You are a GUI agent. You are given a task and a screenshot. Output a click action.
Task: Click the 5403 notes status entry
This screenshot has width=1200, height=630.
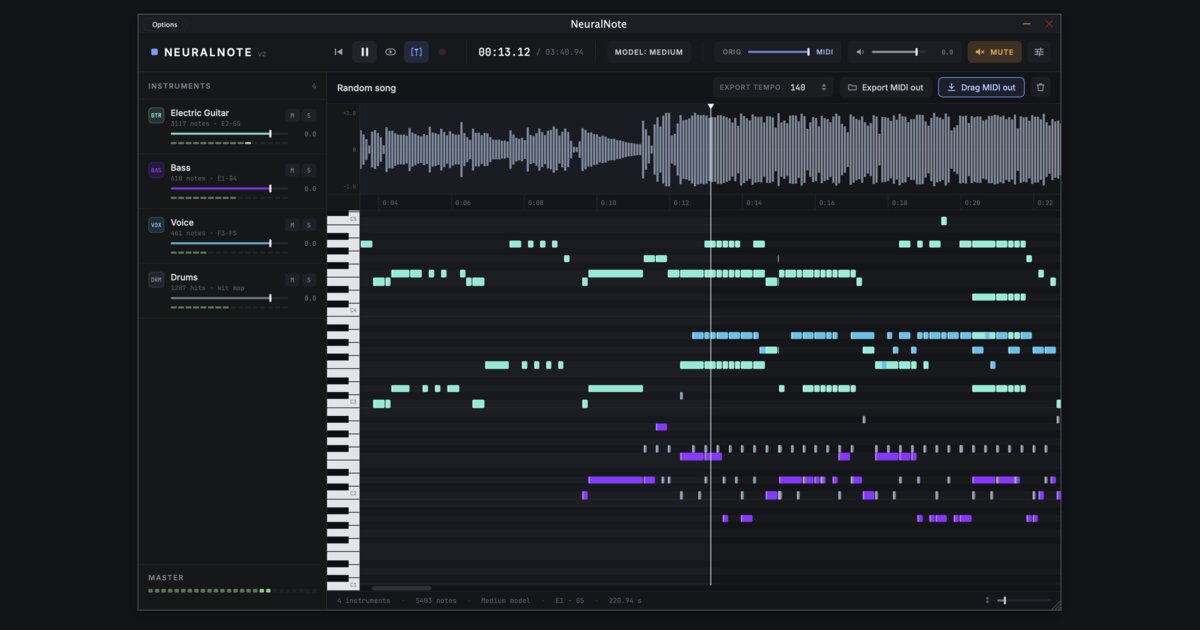[436, 601]
